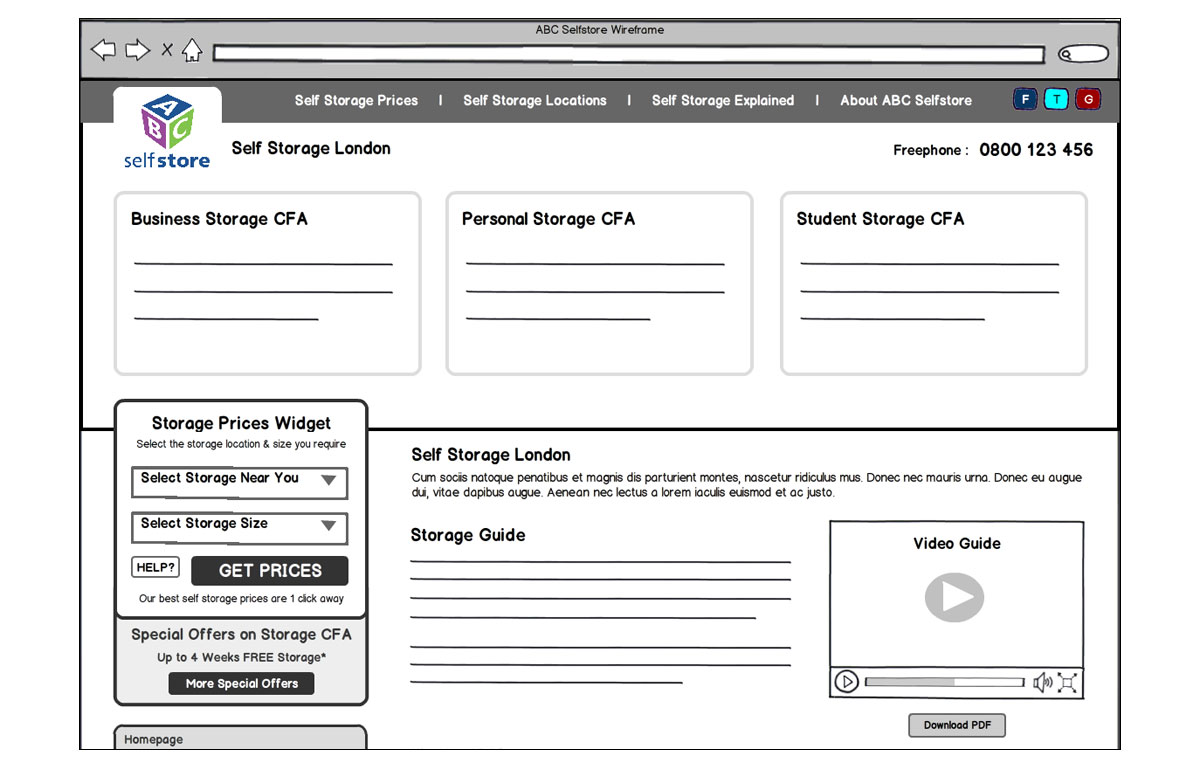Click the browser home icon
The width and height of the screenshot is (1200, 768).
pos(192,50)
